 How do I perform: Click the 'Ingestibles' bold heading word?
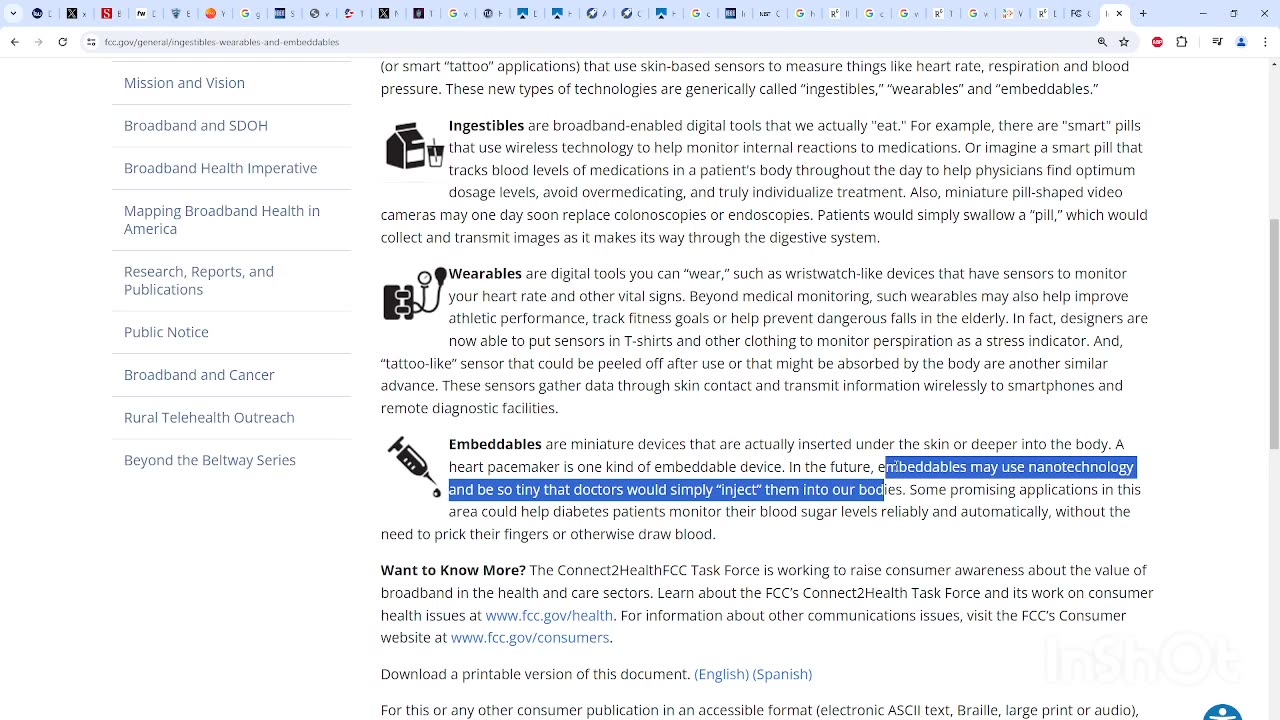point(486,125)
